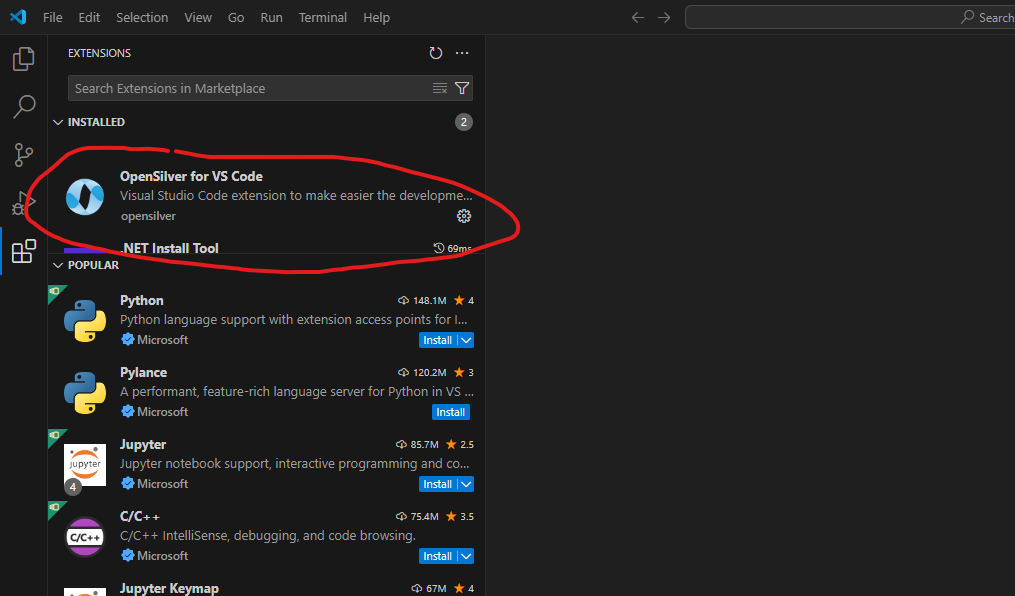
Task: Click the star rating of Python extension
Action: [x=464, y=300]
